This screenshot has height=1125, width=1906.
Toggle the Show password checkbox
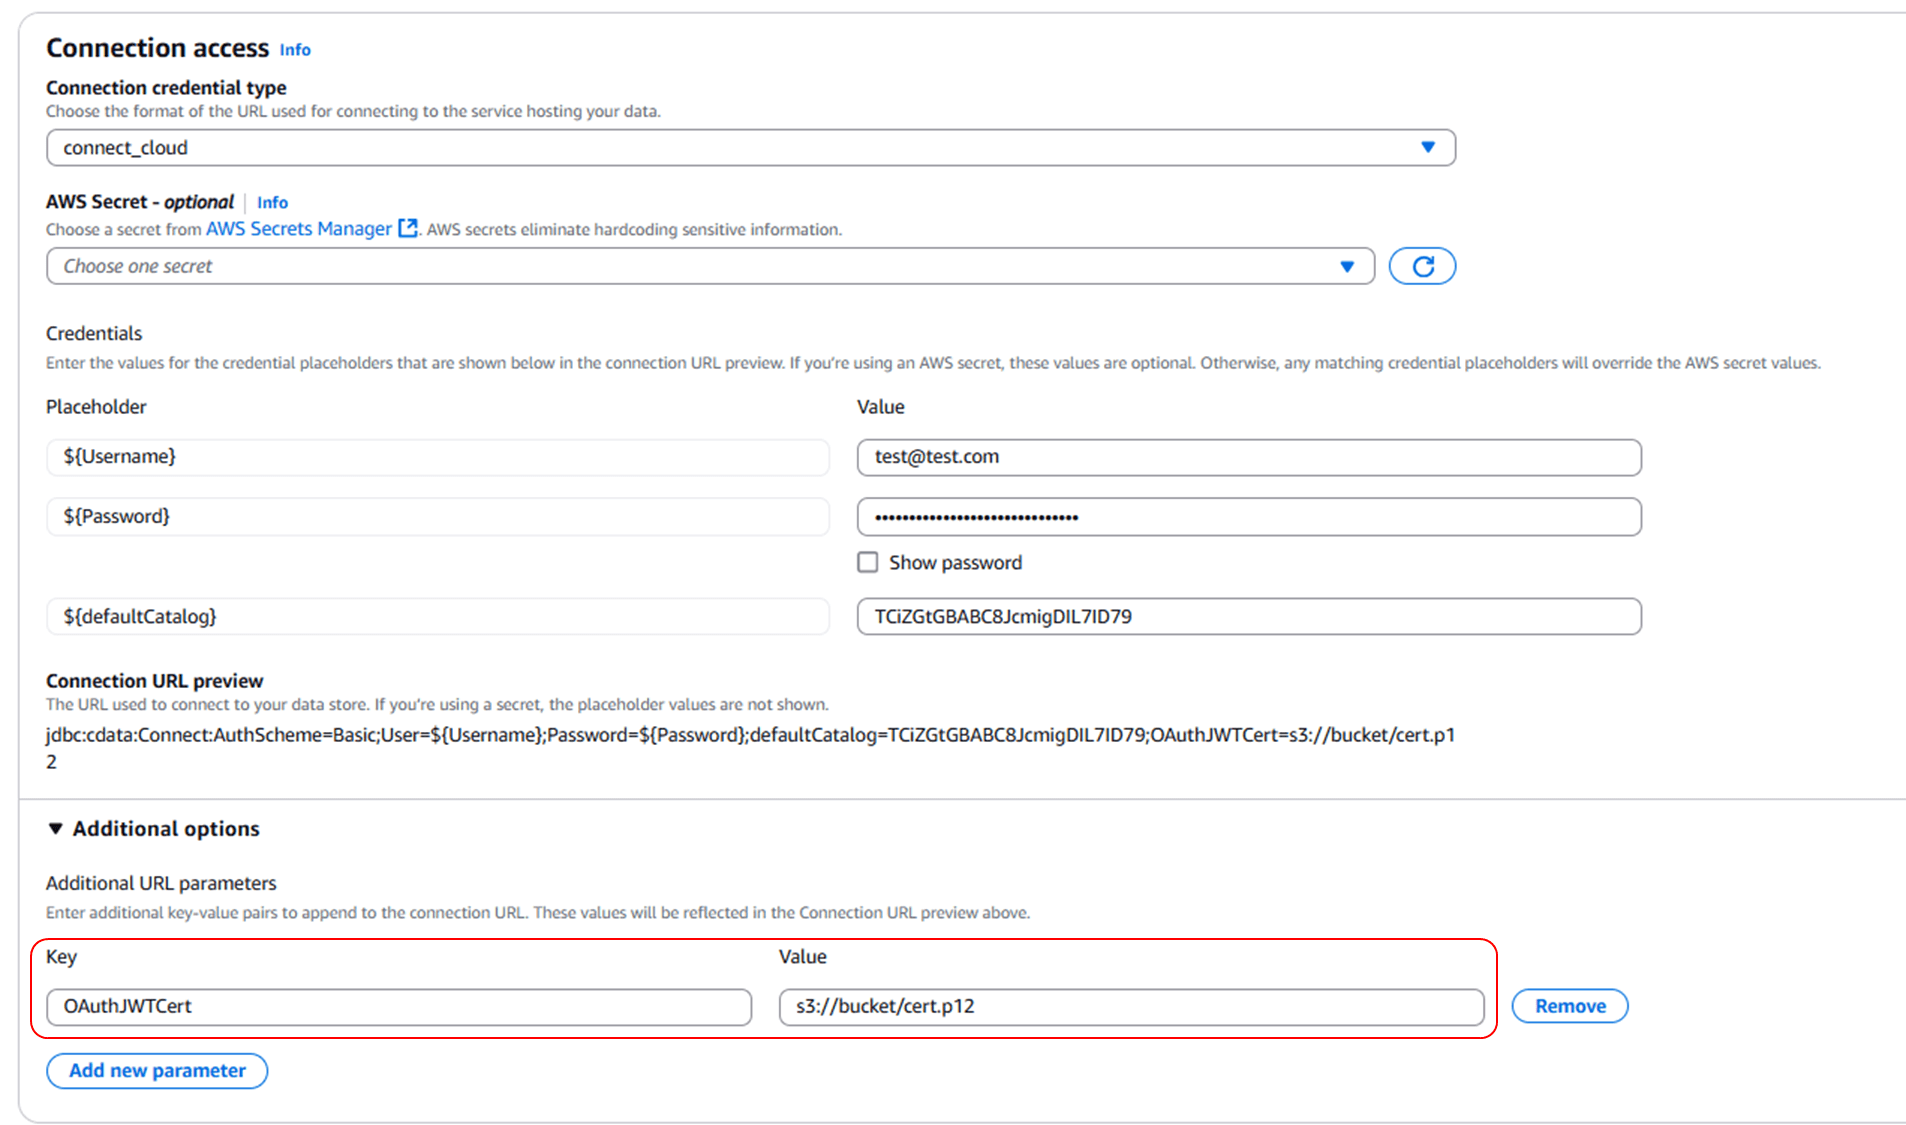coord(866,562)
